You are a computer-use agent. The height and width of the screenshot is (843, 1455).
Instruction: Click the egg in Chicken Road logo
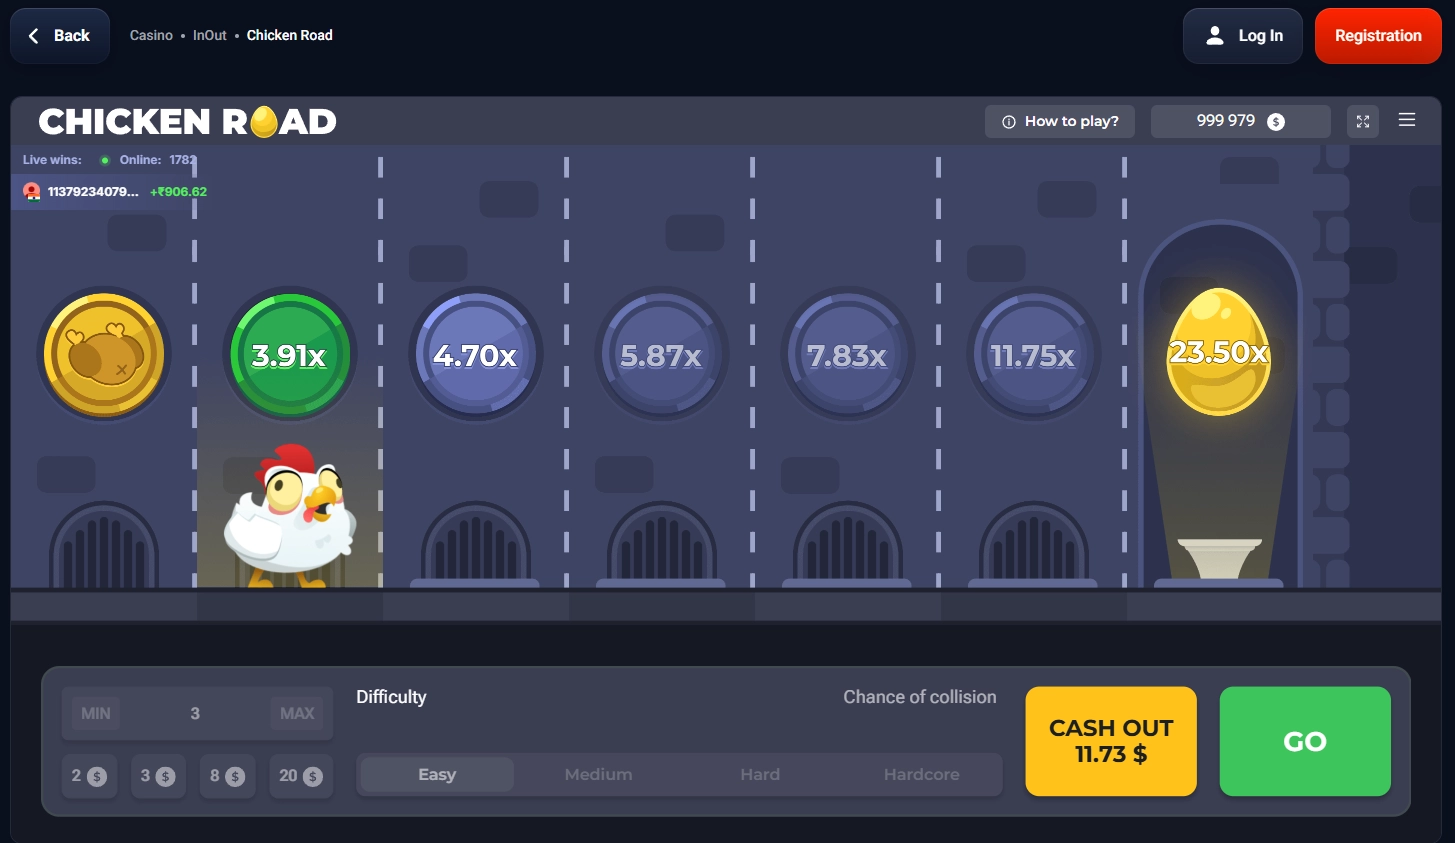pos(263,122)
